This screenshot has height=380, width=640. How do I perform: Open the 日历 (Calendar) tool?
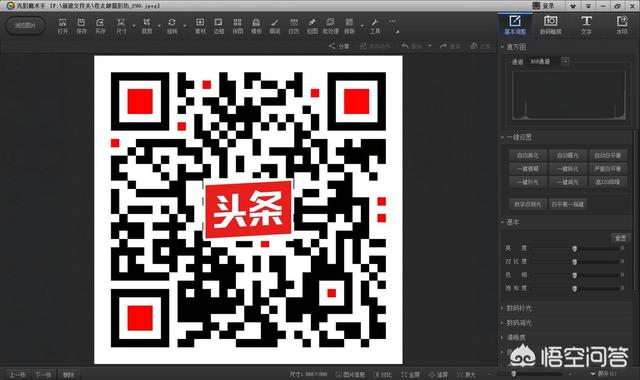(x=293, y=26)
